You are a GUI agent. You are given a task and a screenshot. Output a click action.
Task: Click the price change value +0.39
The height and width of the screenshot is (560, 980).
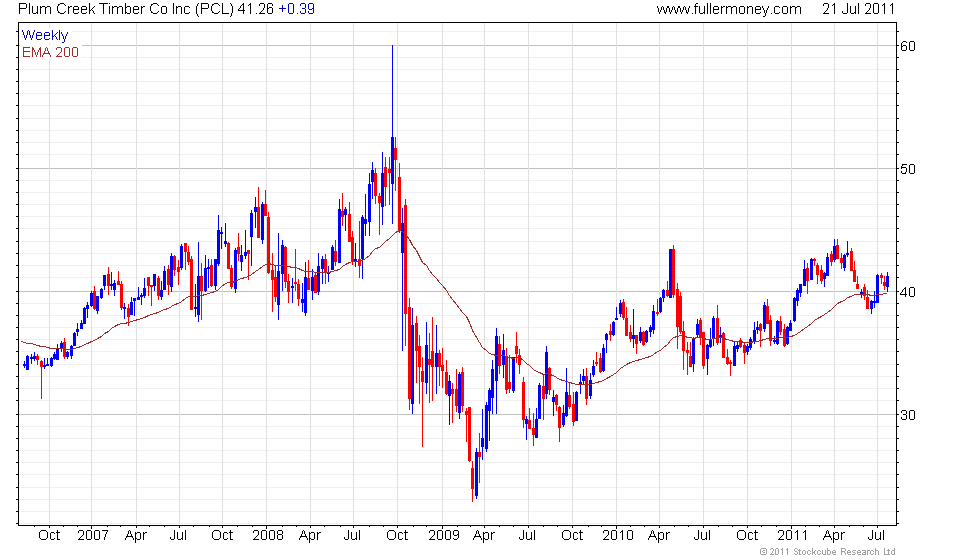296,9
